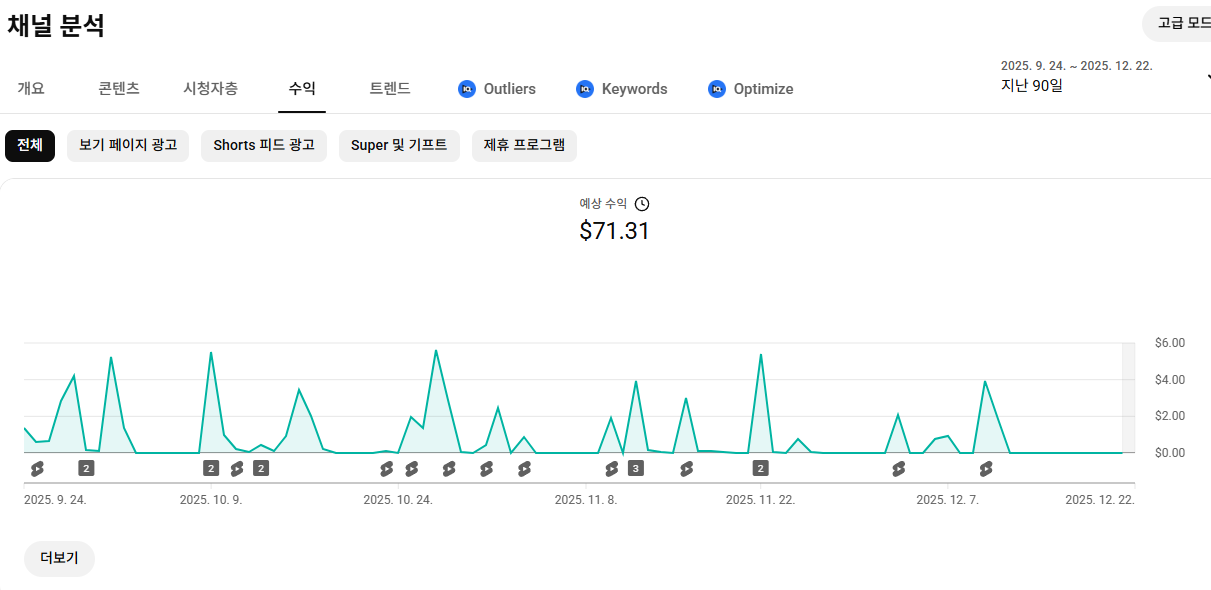The height and width of the screenshot is (590, 1211).
Task: Open the badge marked 3 under the chart
Action: pos(635,468)
